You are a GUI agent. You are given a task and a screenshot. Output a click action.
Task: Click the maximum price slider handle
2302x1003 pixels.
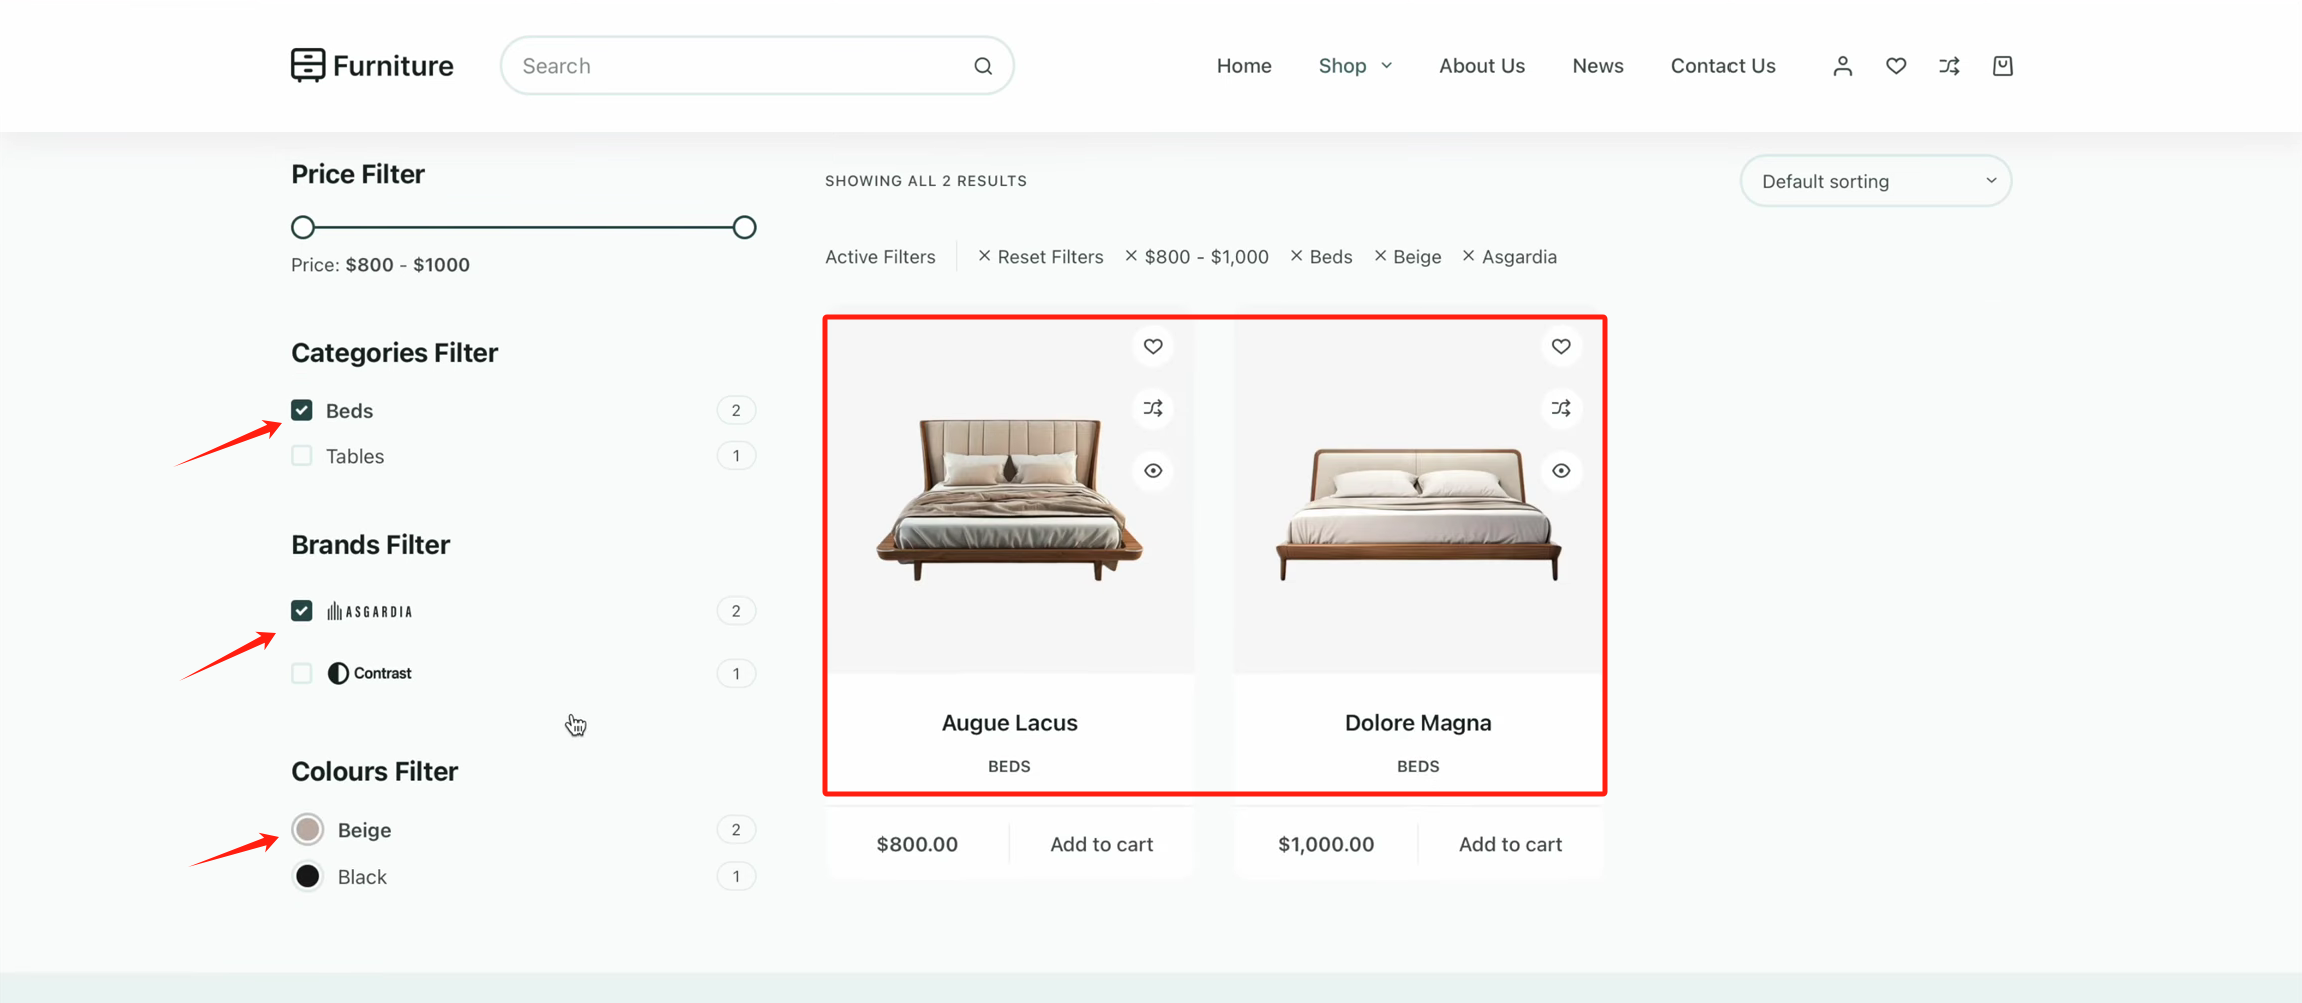coord(744,227)
